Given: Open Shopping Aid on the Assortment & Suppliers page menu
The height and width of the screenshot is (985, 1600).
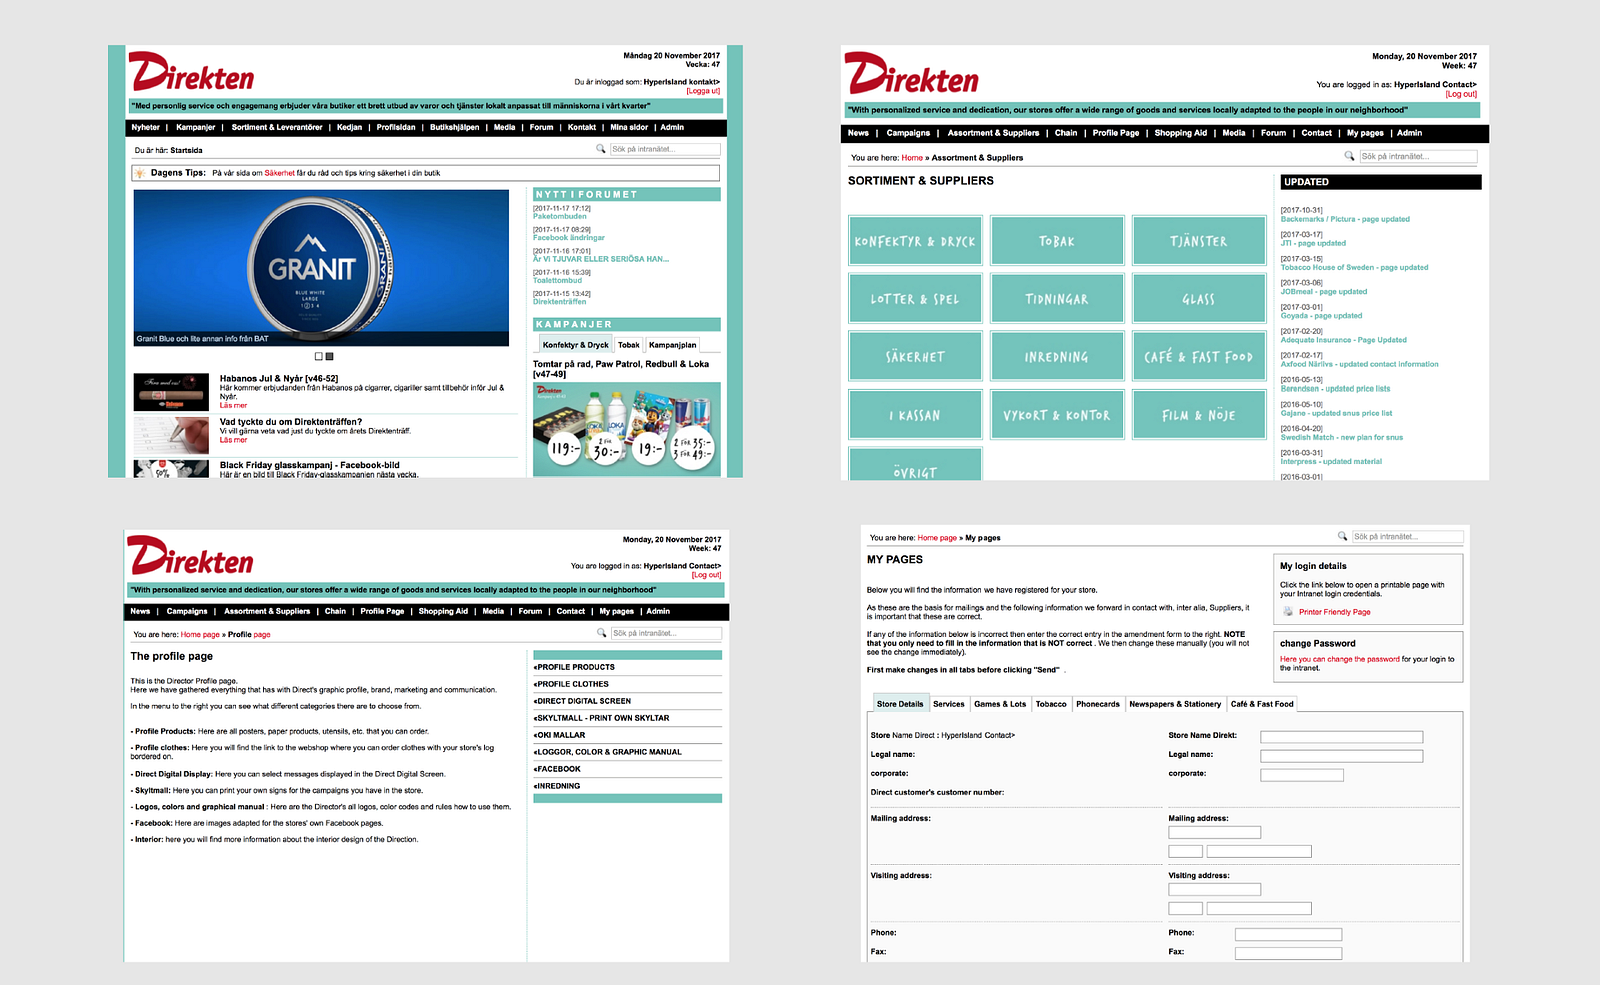Looking at the screenshot, I should pos(1180,133).
